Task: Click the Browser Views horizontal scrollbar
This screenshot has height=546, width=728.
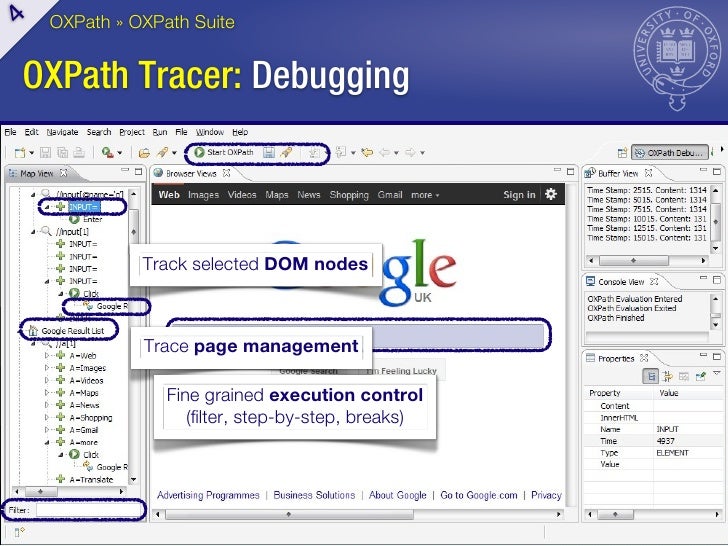Action: (358, 514)
